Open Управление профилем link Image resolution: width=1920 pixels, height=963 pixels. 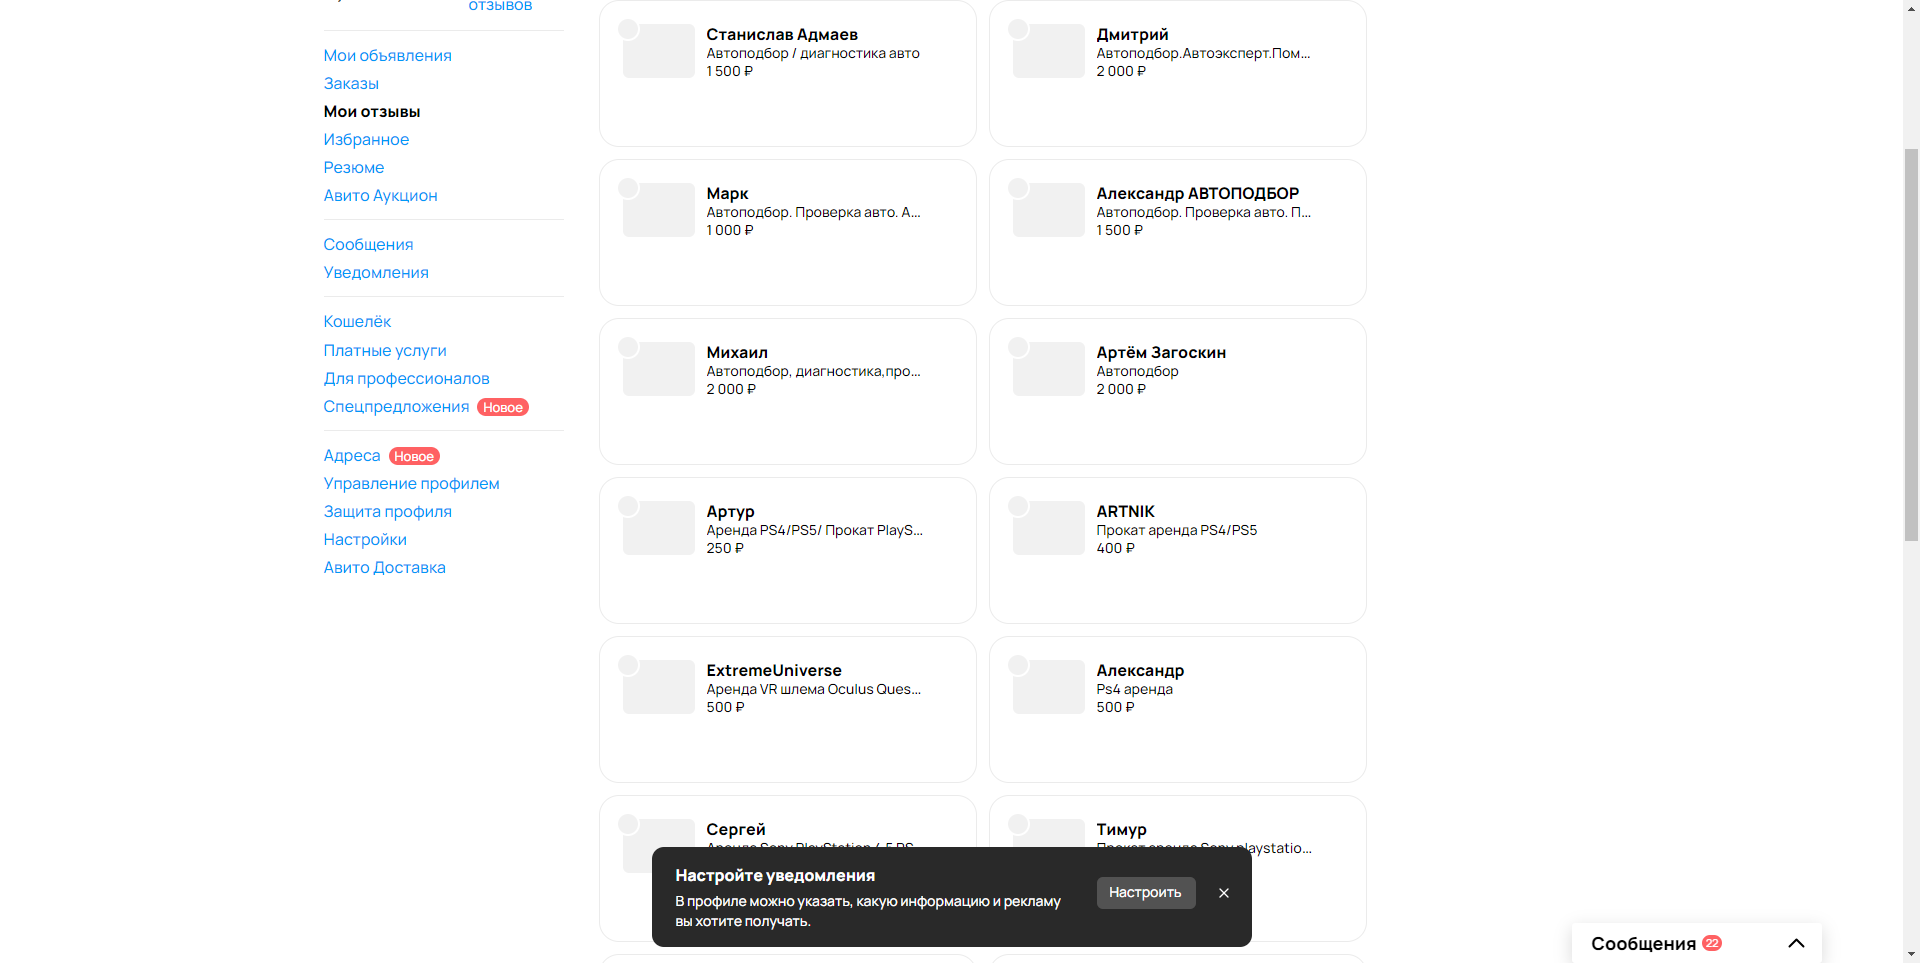(x=411, y=483)
